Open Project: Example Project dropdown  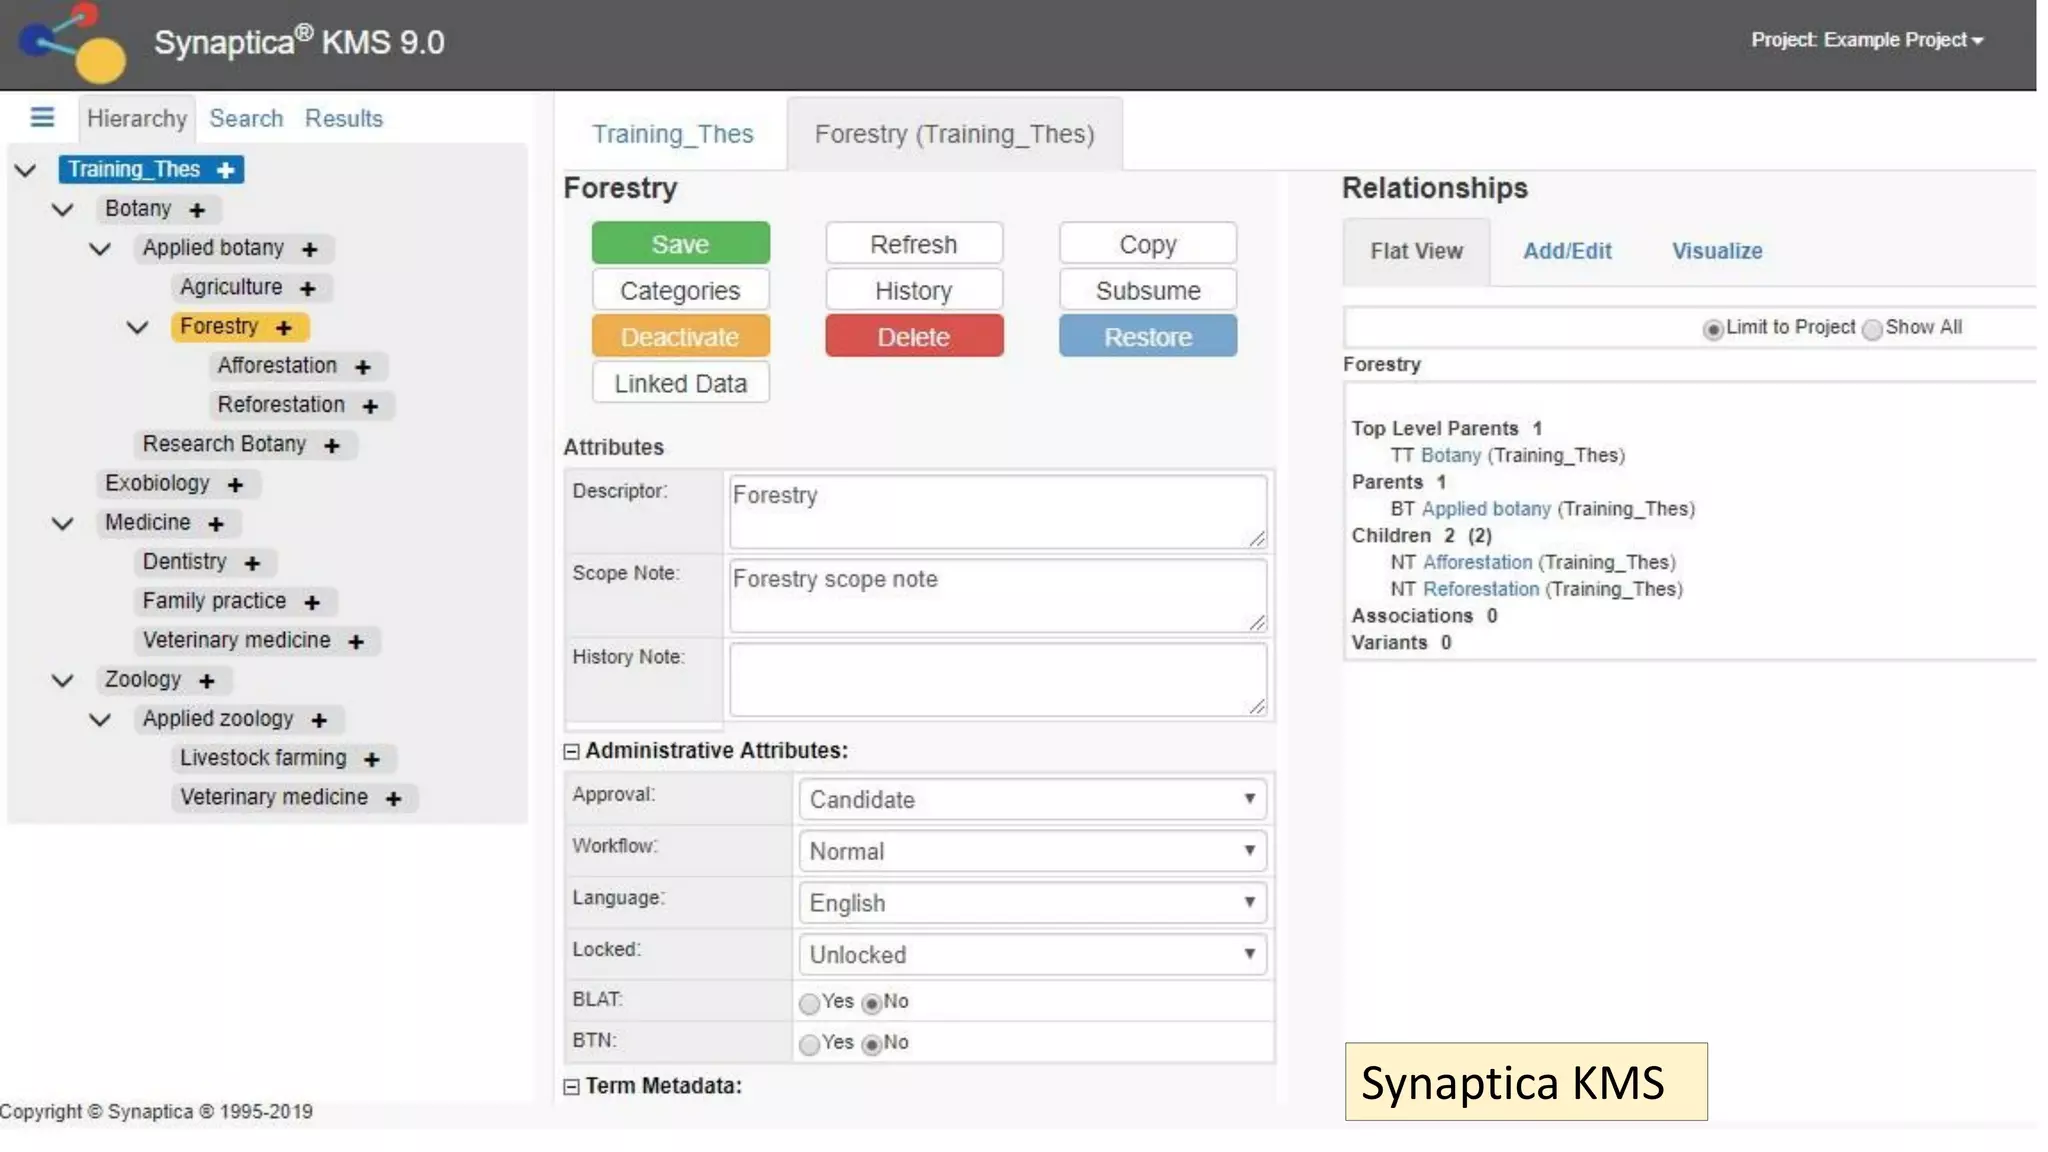(x=1867, y=40)
